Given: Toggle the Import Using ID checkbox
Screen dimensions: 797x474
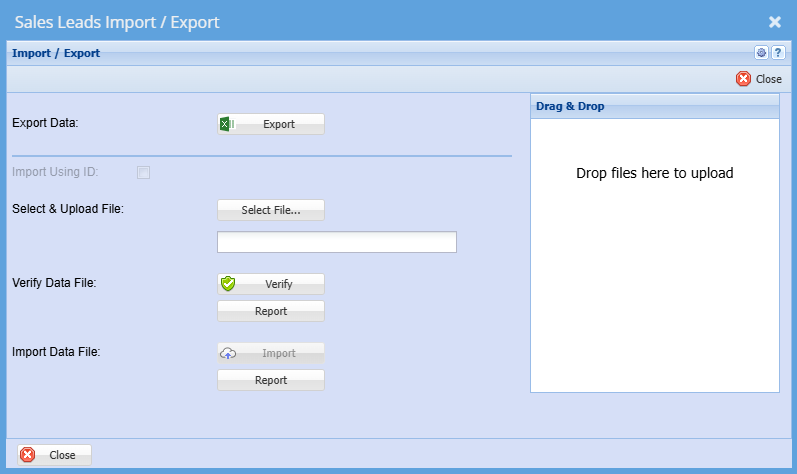Looking at the screenshot, I should coord(143,172).
